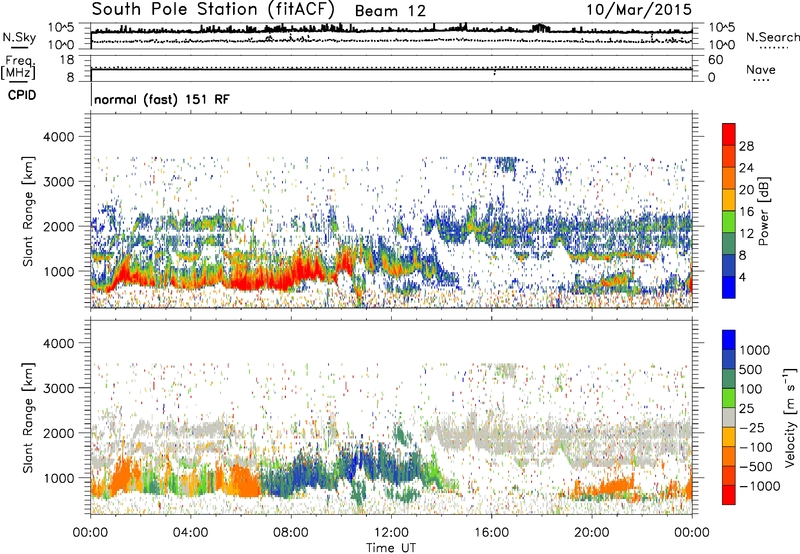Screen dimensions: 800x554
Task: Click the '−1000' label on the Velocity colorbar
Action: [x=760, y=486]
